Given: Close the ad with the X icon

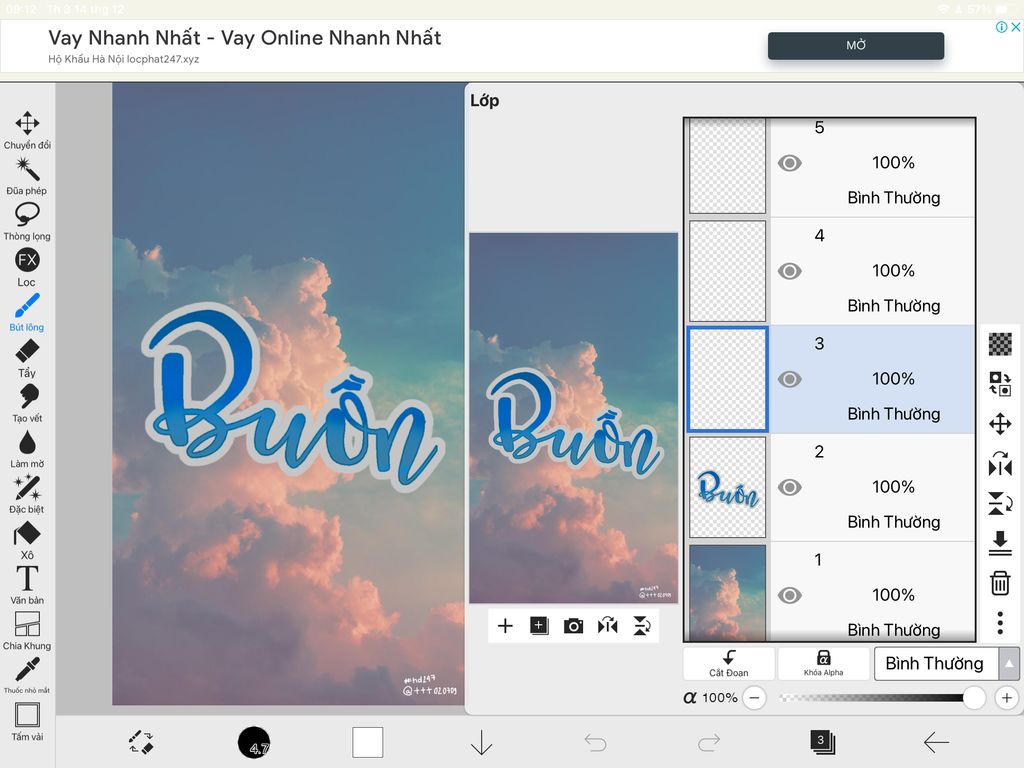Looking at the screenshot, I should [x=1016, y=27].
